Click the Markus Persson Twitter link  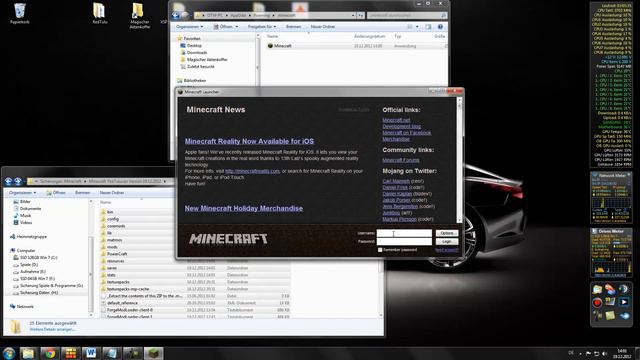[399, 219]
